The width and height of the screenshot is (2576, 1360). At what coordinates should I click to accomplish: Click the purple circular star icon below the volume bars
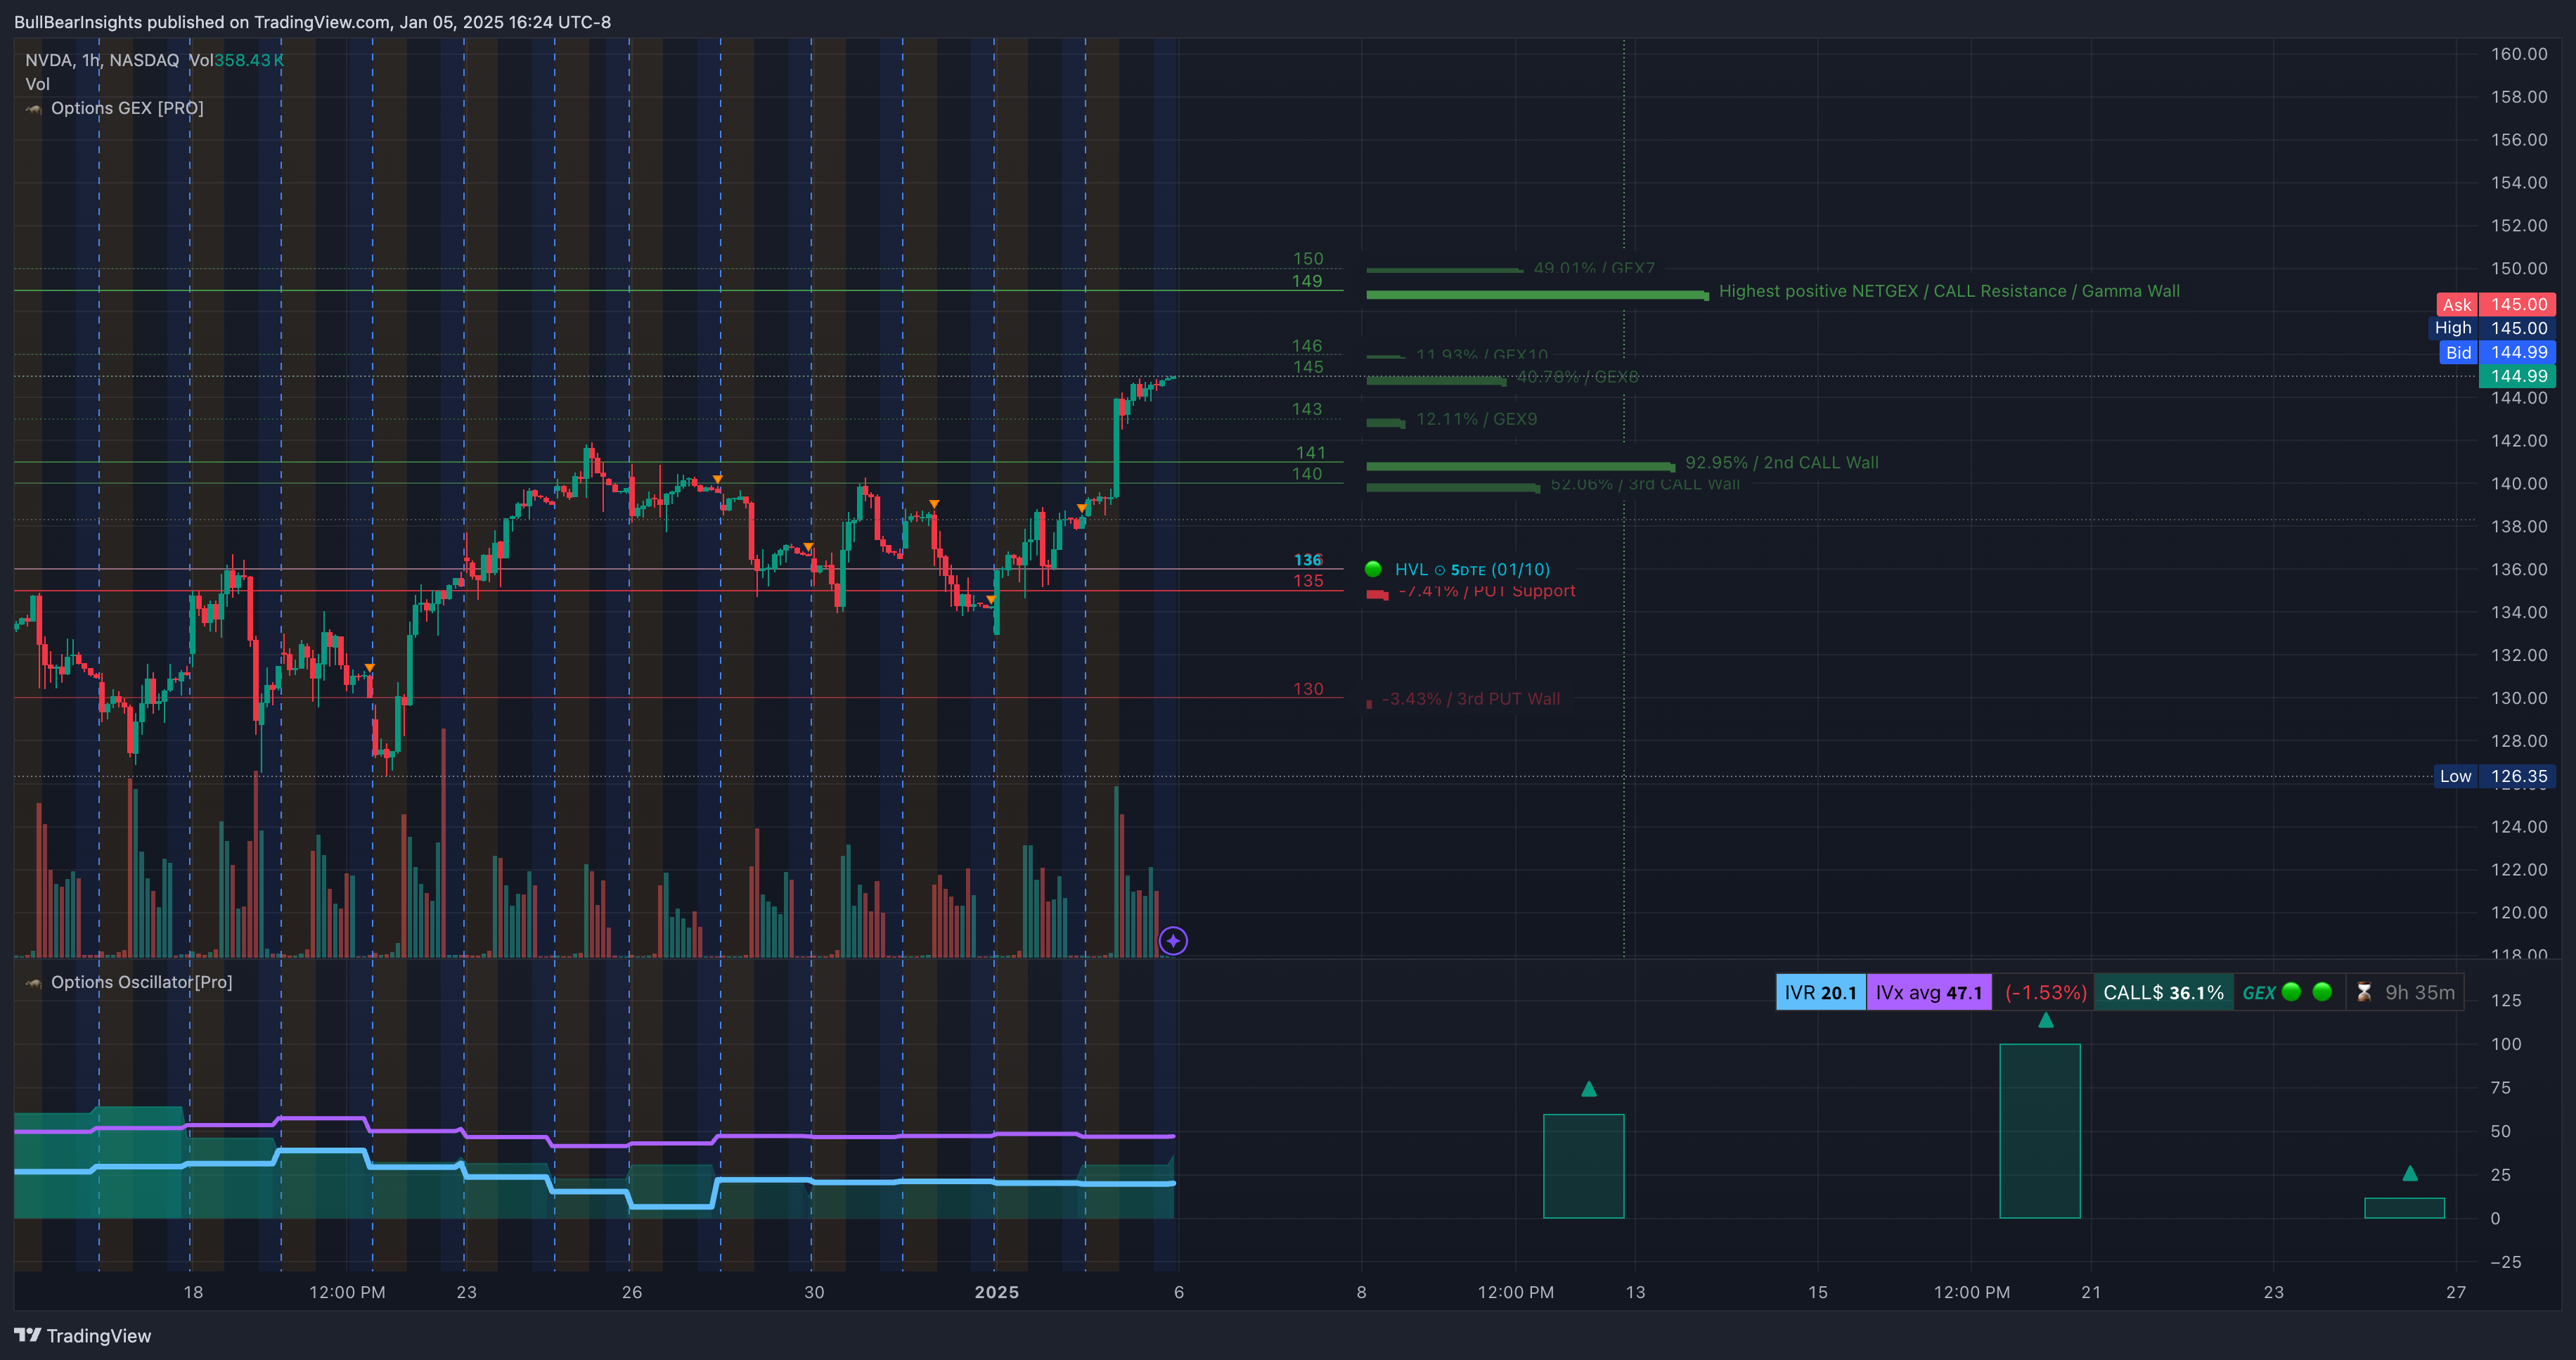tap(1173, 941)
